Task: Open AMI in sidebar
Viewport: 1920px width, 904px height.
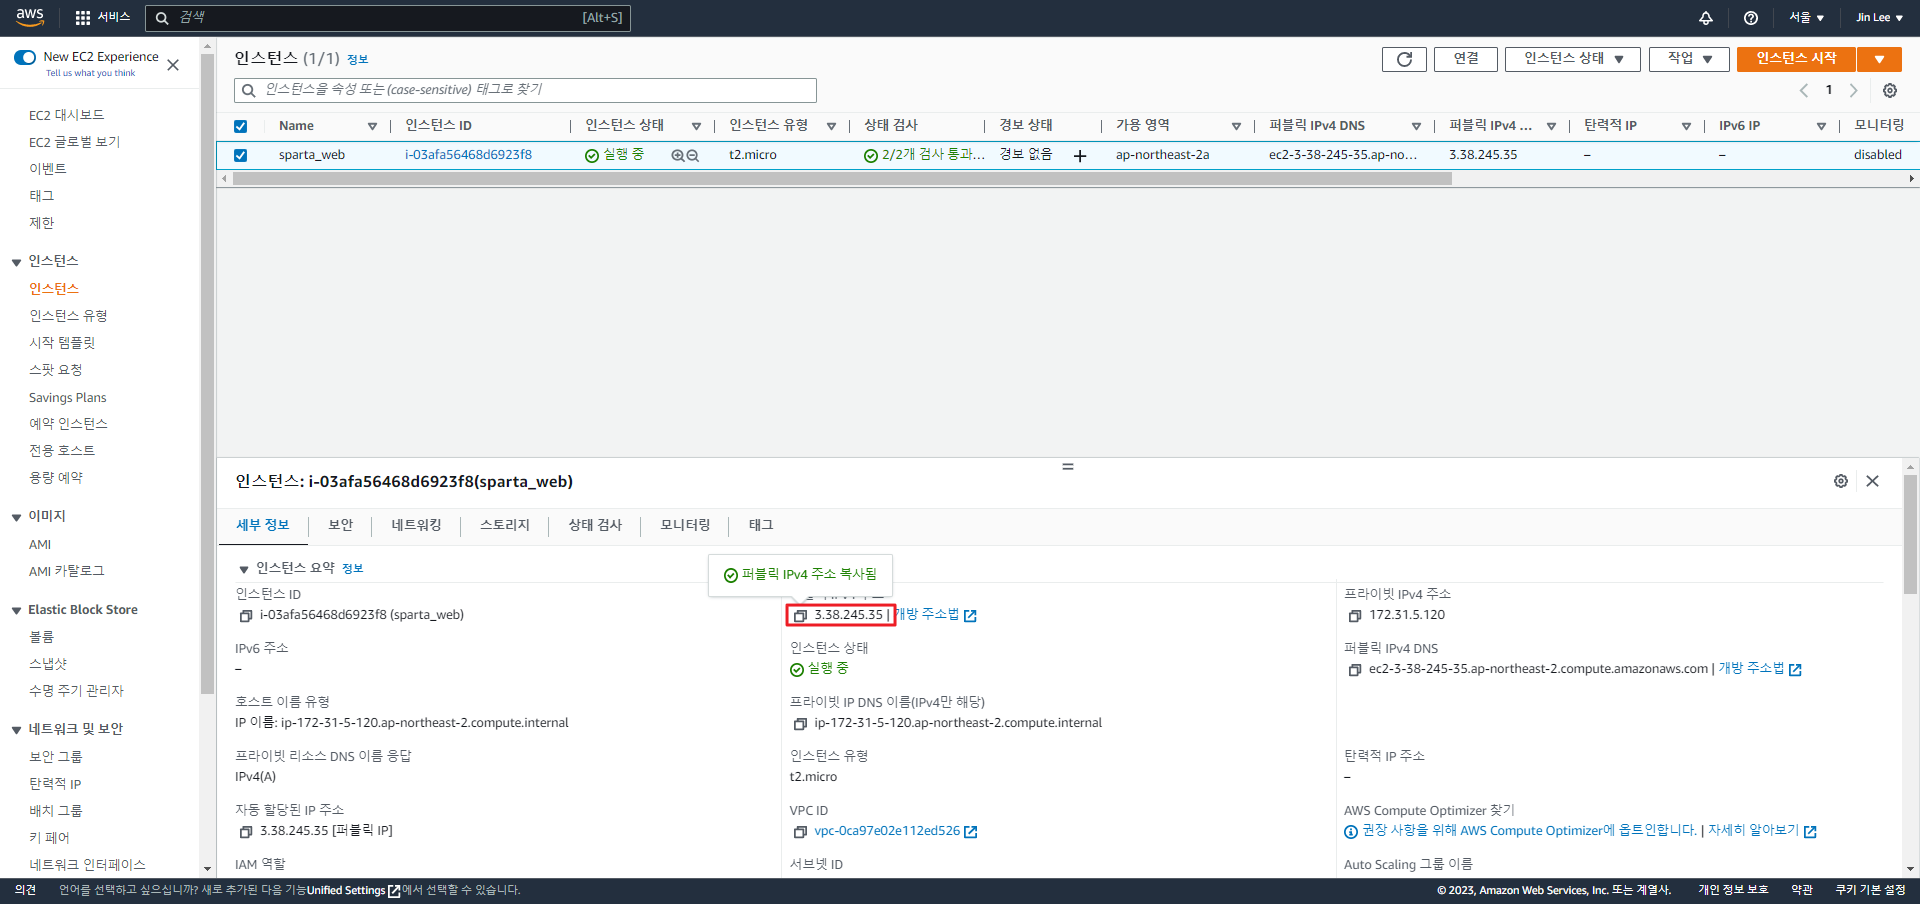Action: (40, 545)
